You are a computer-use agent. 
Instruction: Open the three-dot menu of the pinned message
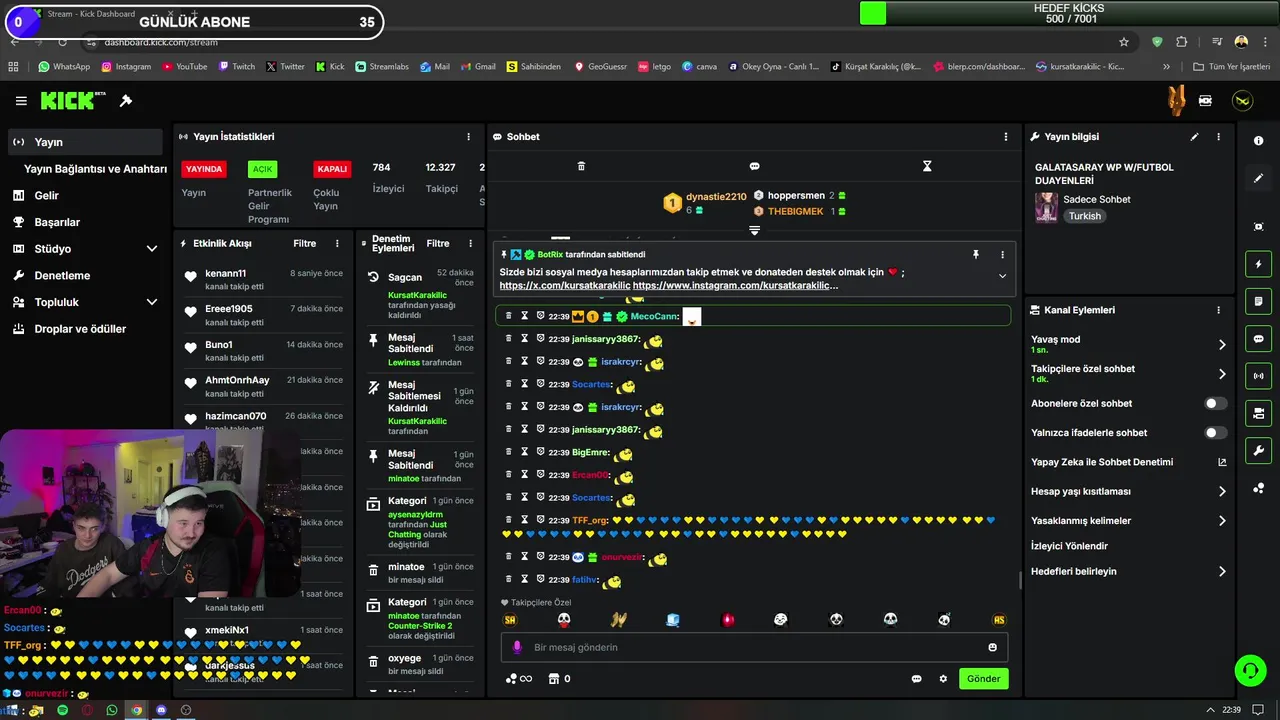coord(1002,255)
